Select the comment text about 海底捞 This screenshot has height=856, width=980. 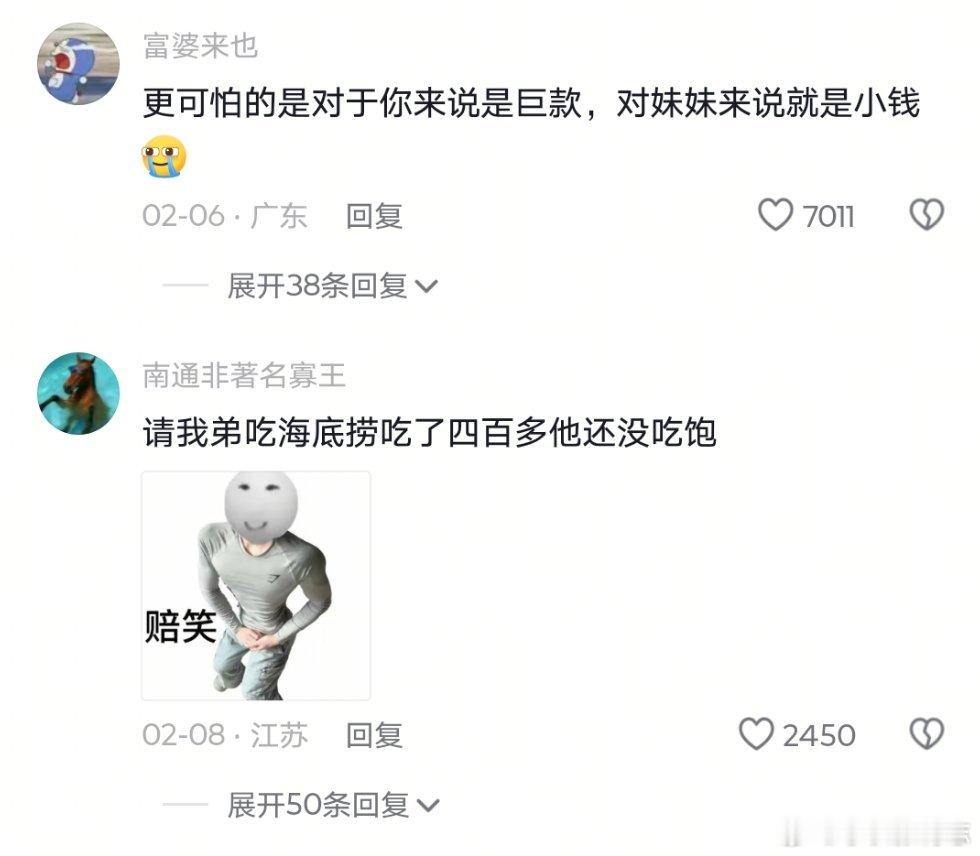(x=429, y=432)
